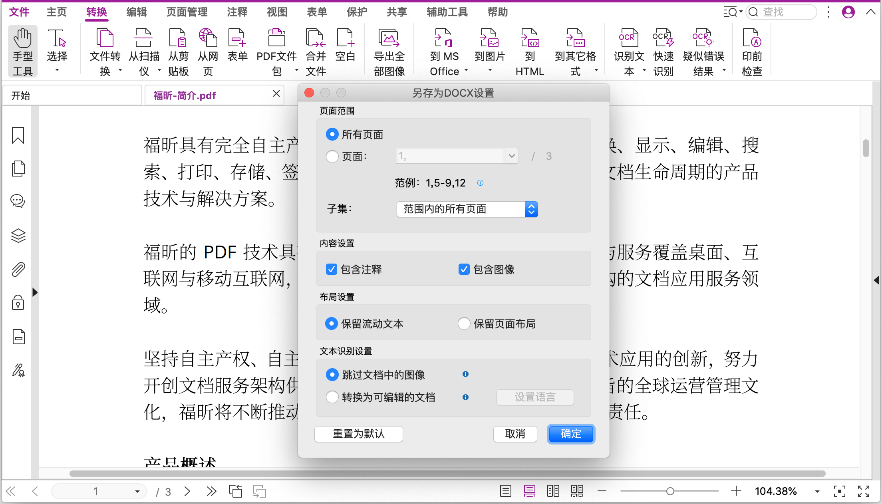
Task: Open the page number dropdown
Action: pos(137,491)
